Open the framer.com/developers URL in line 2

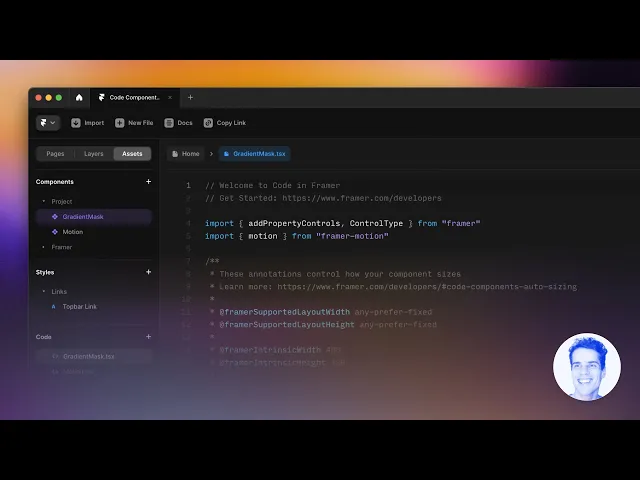362,198
